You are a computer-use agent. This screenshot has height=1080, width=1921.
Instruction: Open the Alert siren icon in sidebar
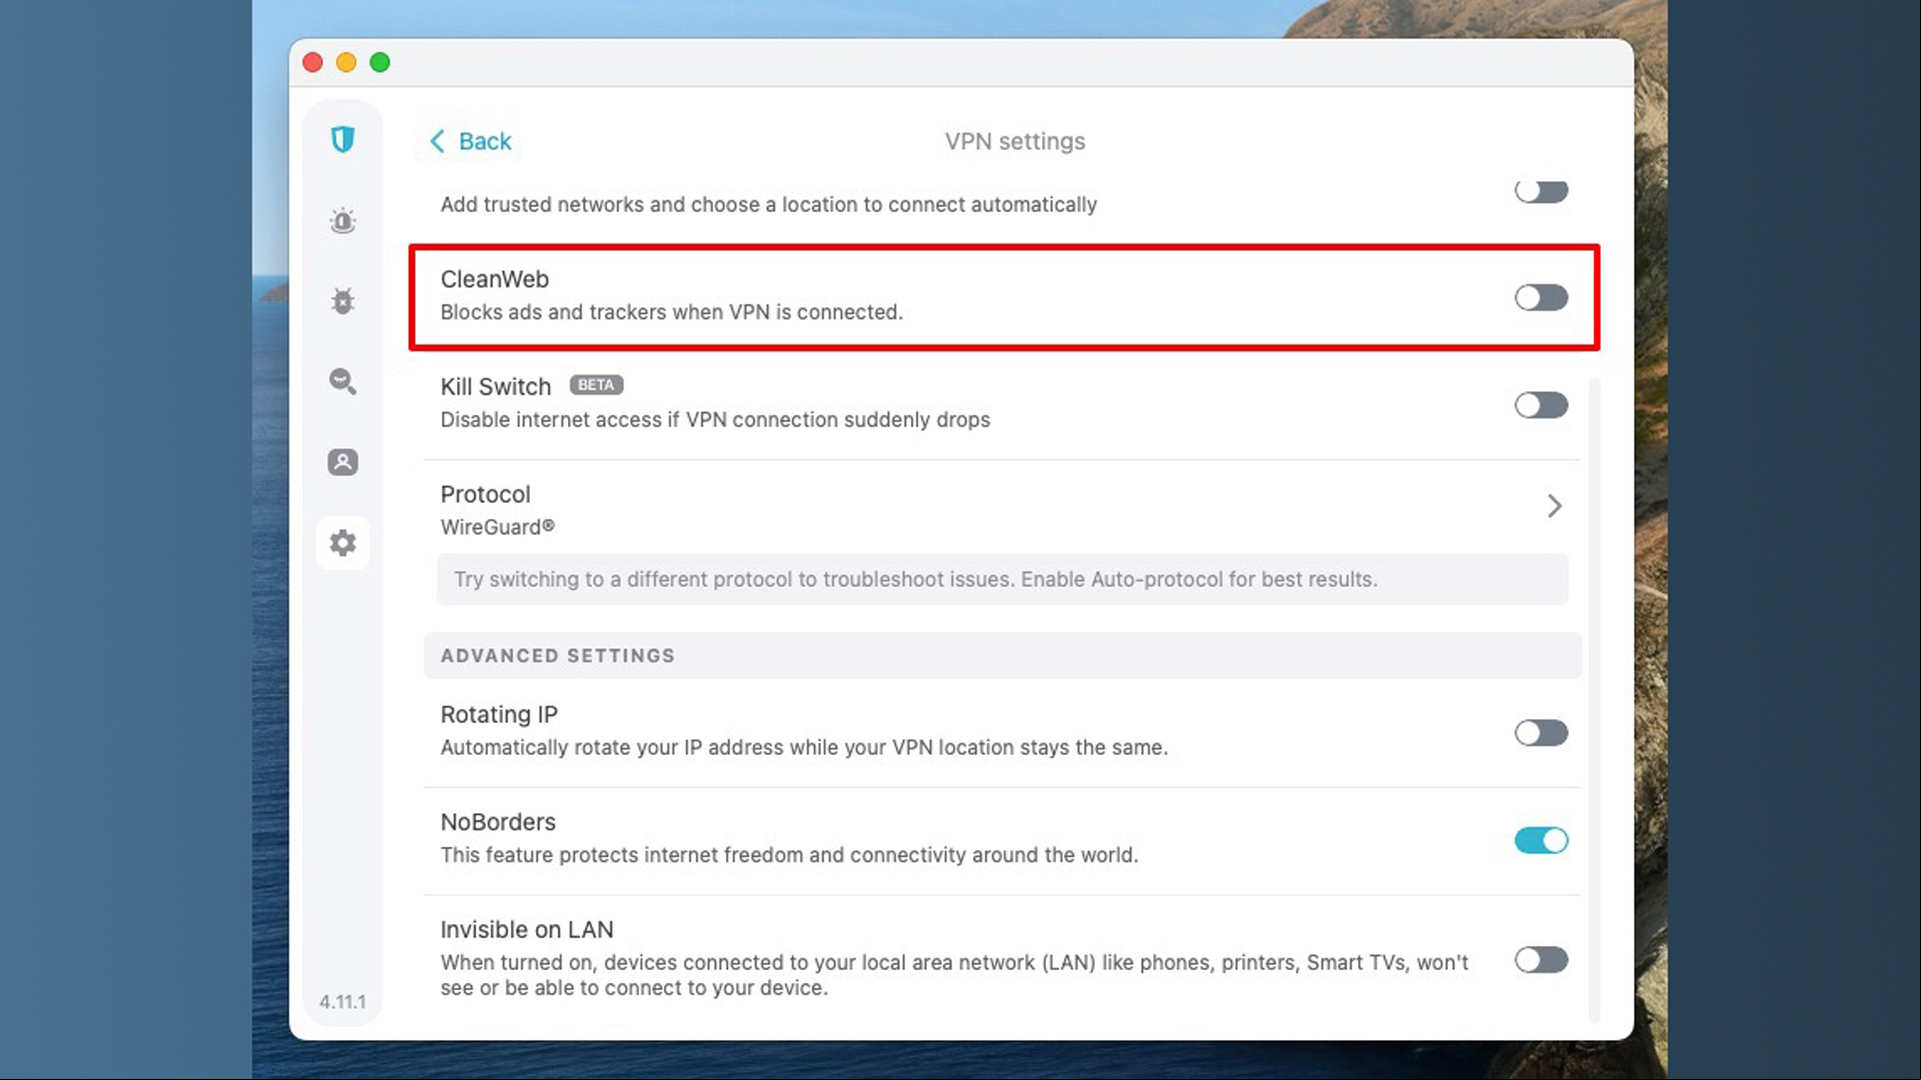click(x=343, y=221)
